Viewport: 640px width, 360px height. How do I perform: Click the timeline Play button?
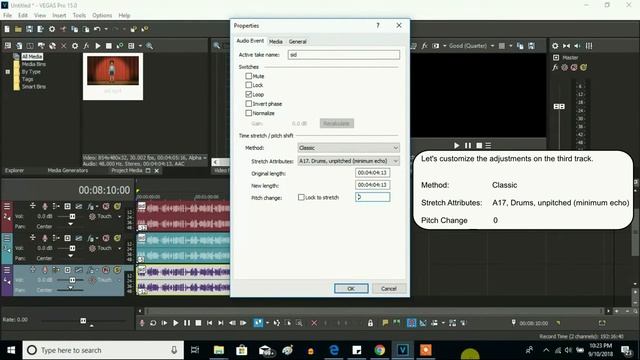point(176,323)
